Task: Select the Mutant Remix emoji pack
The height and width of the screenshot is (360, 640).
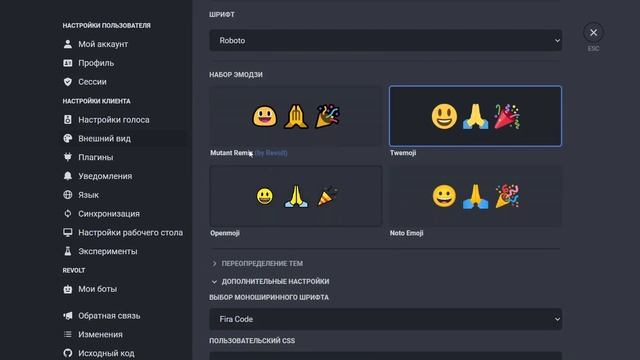Action: pos(296,116)
